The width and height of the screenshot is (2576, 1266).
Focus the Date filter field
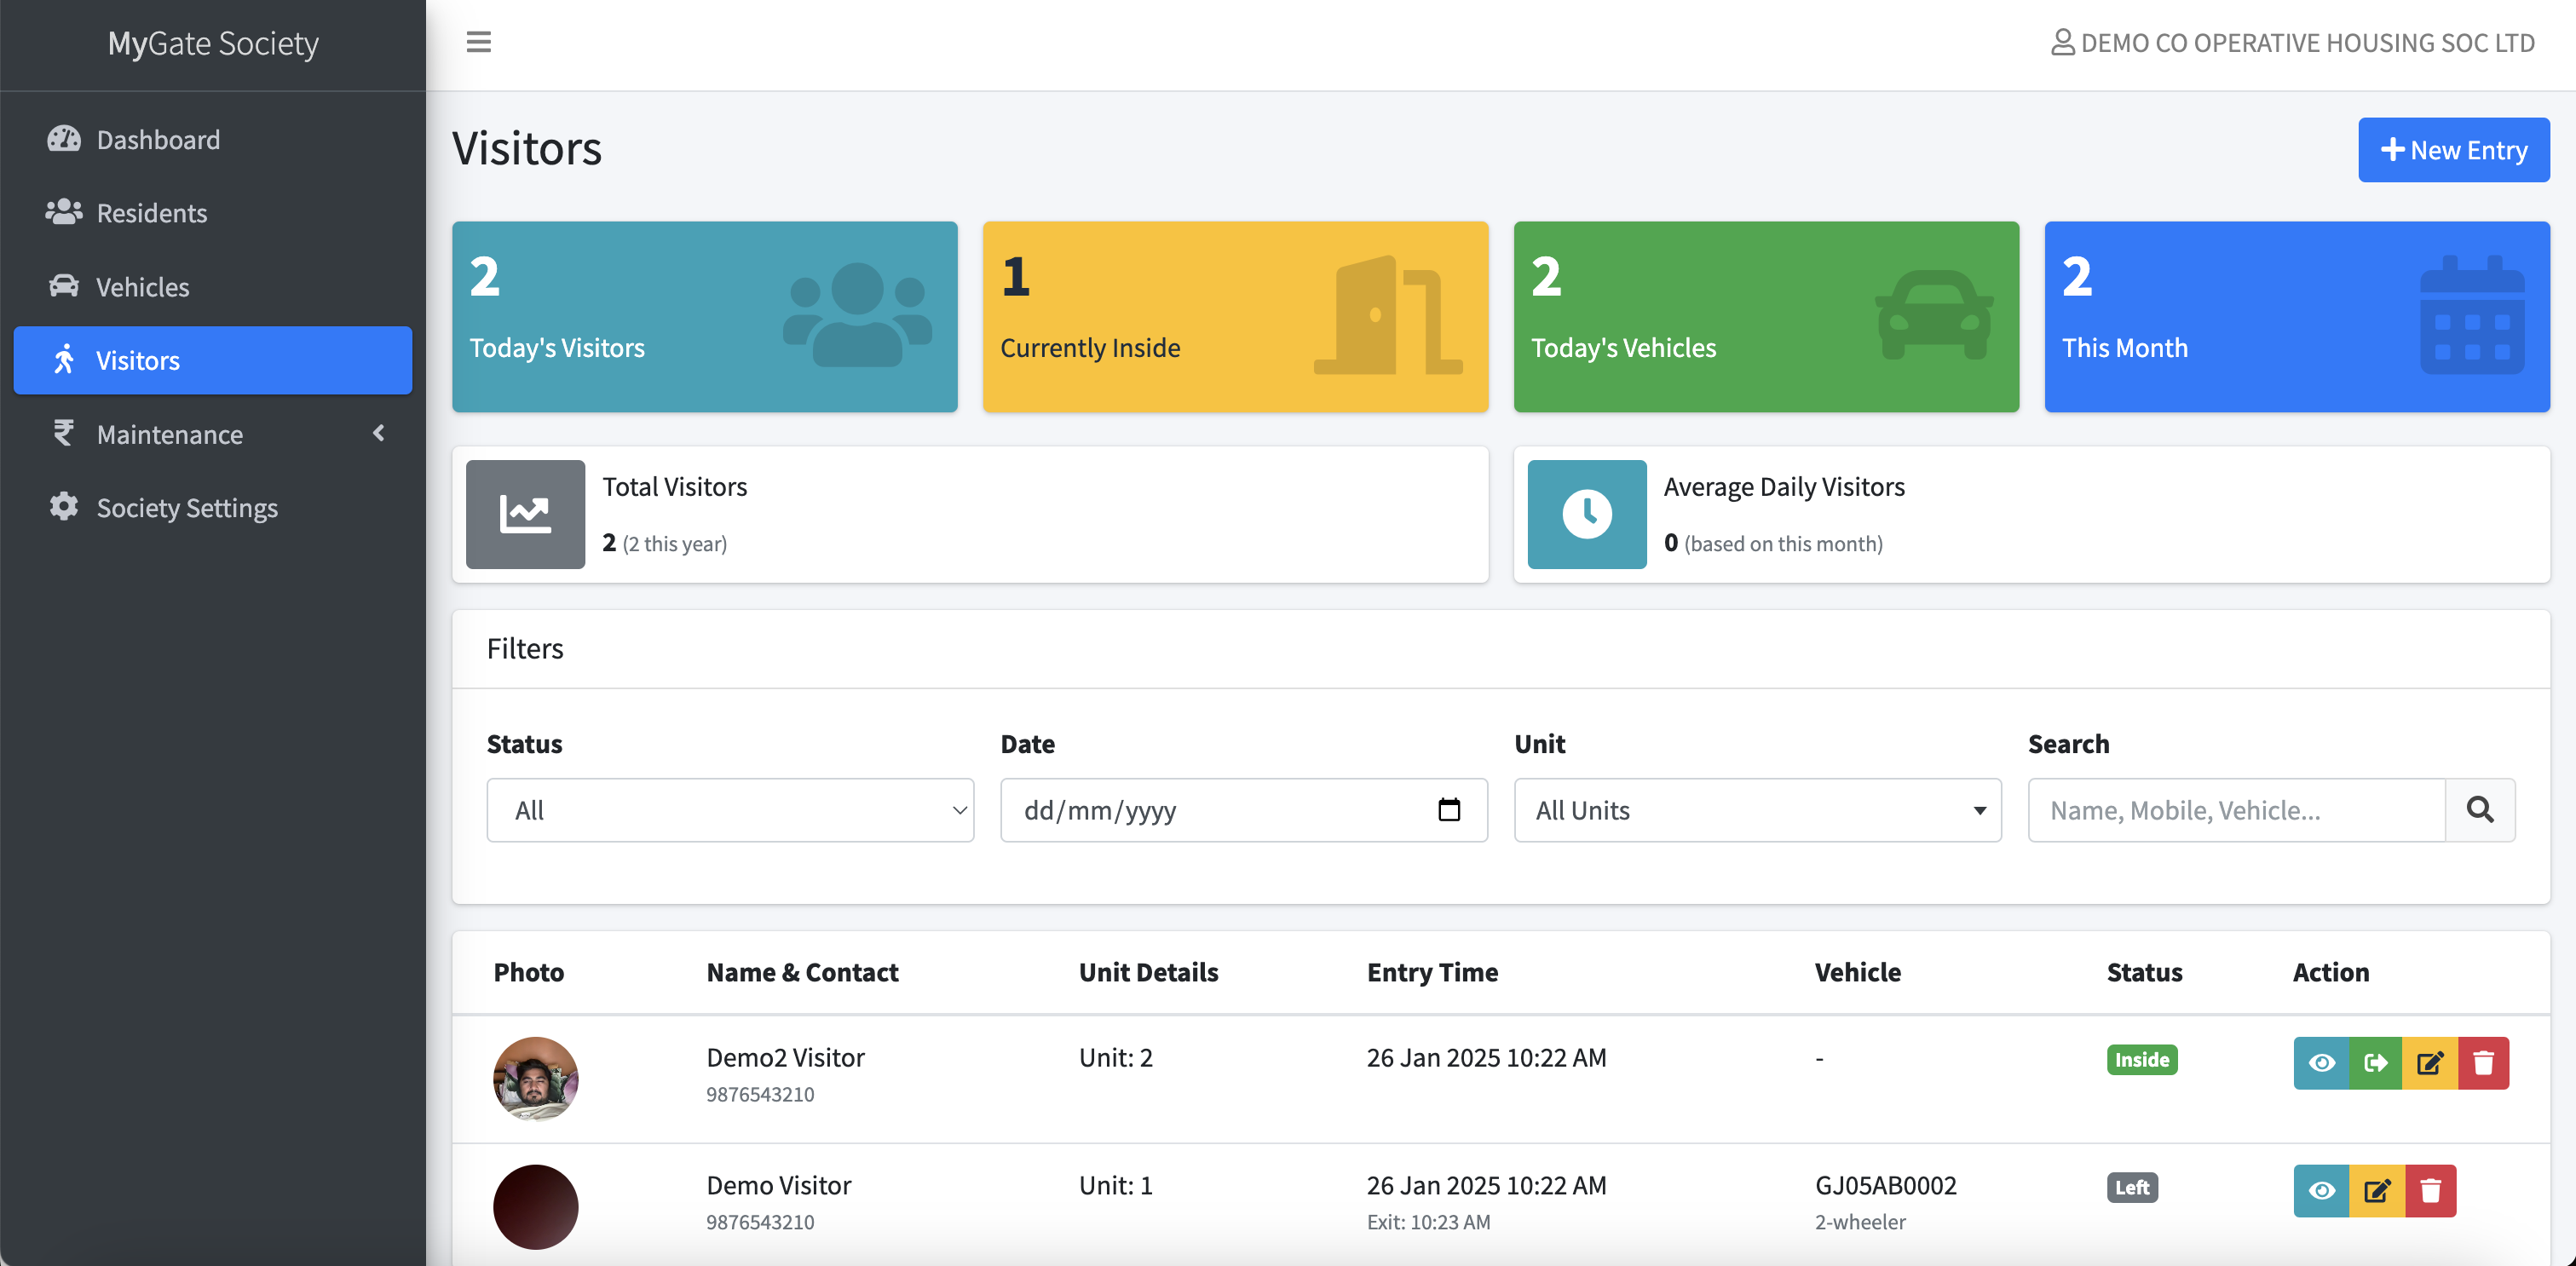pos(1243,809)
